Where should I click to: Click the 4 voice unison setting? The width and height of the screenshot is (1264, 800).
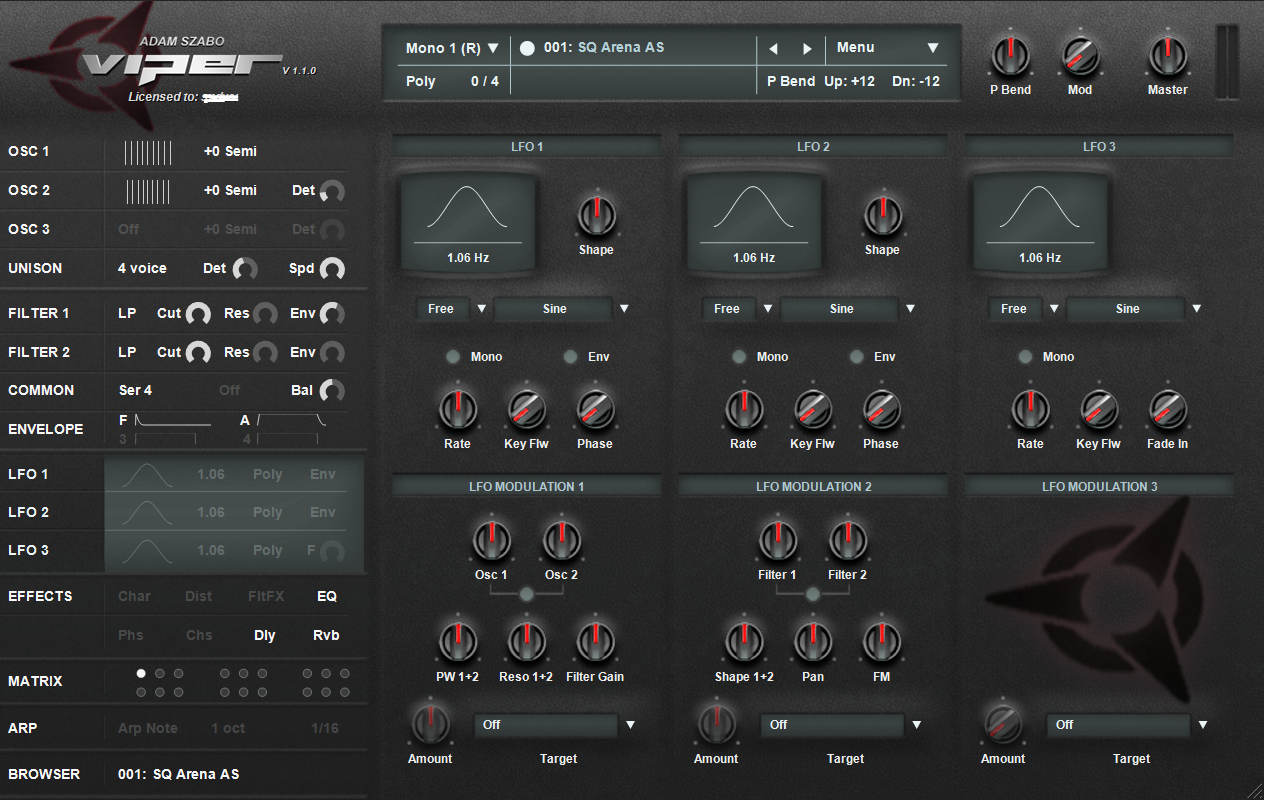(x=142, y=269)
